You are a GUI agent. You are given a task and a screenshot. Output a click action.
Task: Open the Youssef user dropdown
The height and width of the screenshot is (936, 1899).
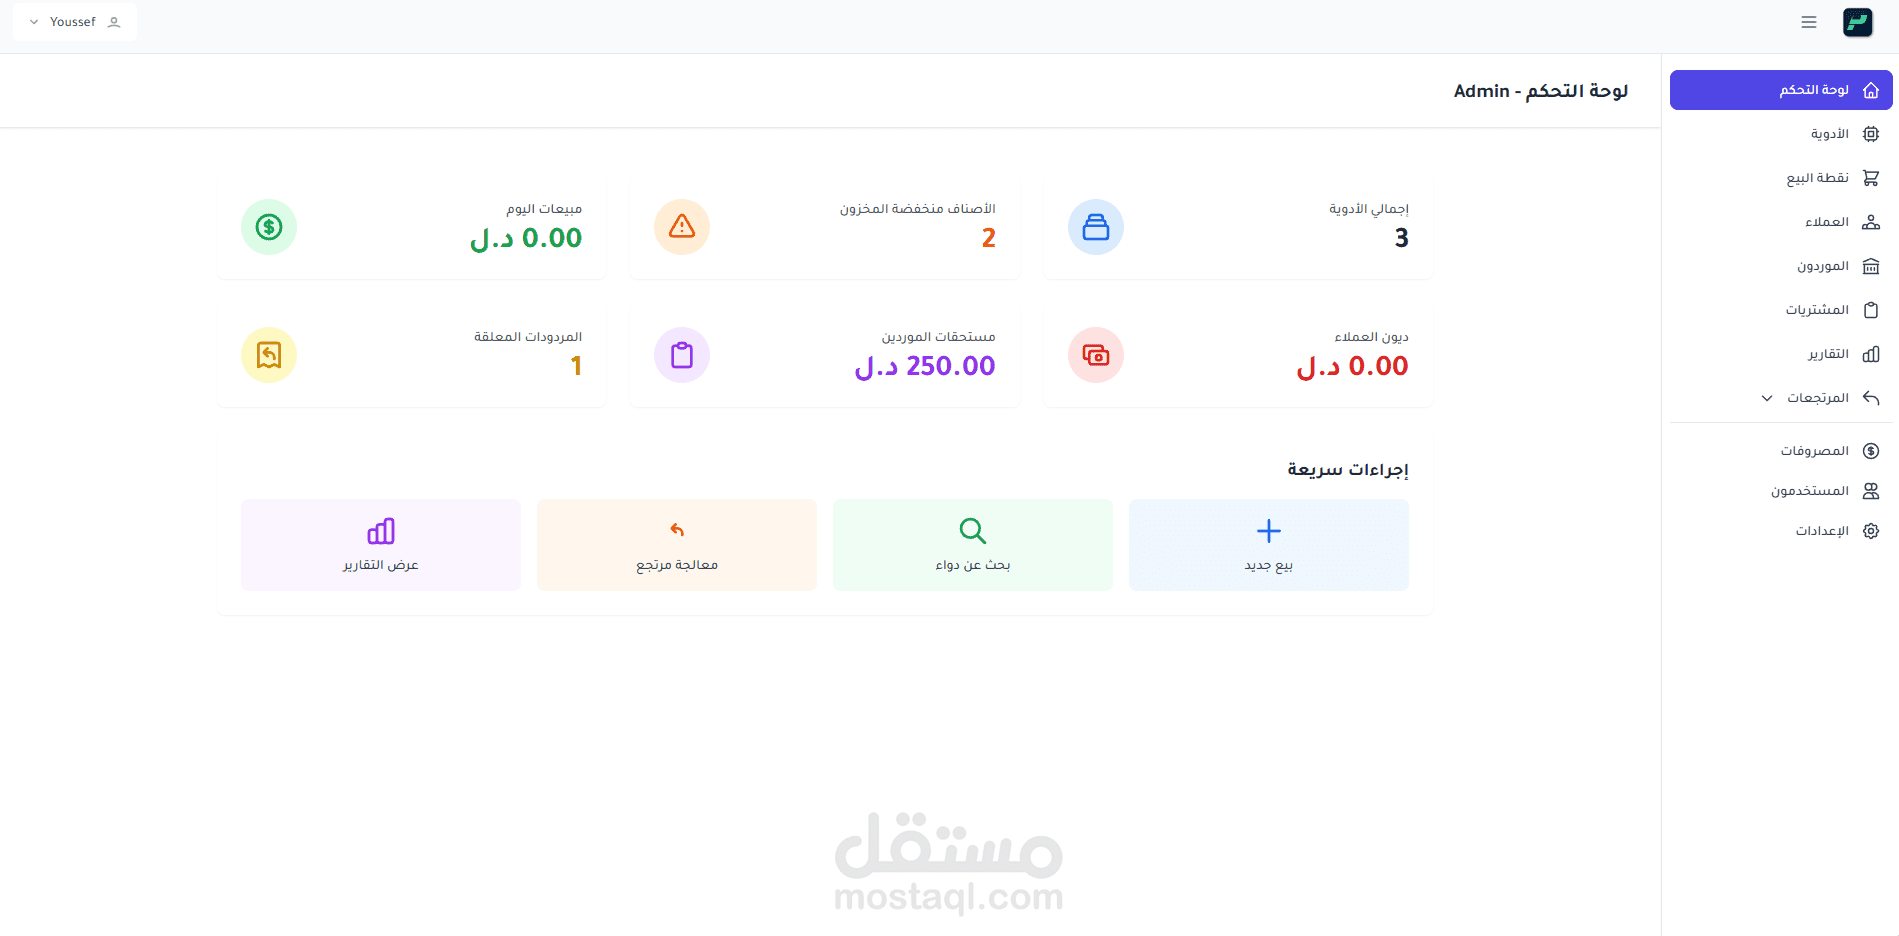[75, 21]
